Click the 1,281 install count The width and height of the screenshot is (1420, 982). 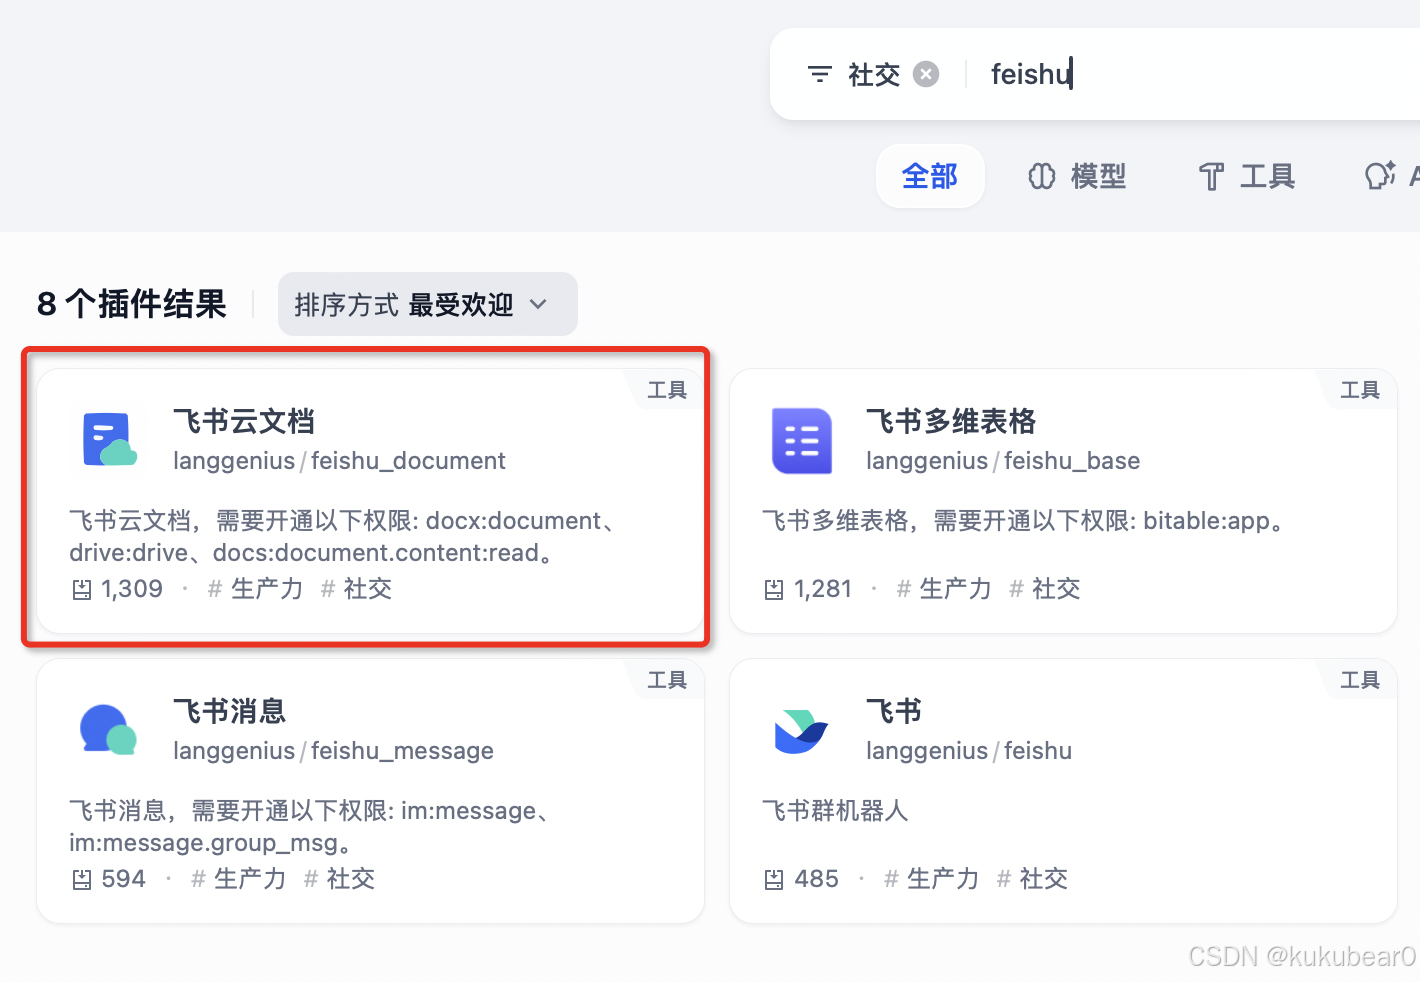point(823,589)
